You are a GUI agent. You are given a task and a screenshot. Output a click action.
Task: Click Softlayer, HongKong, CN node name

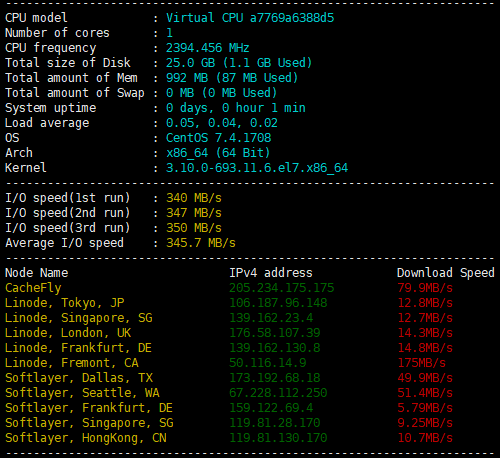pos(86,438)
